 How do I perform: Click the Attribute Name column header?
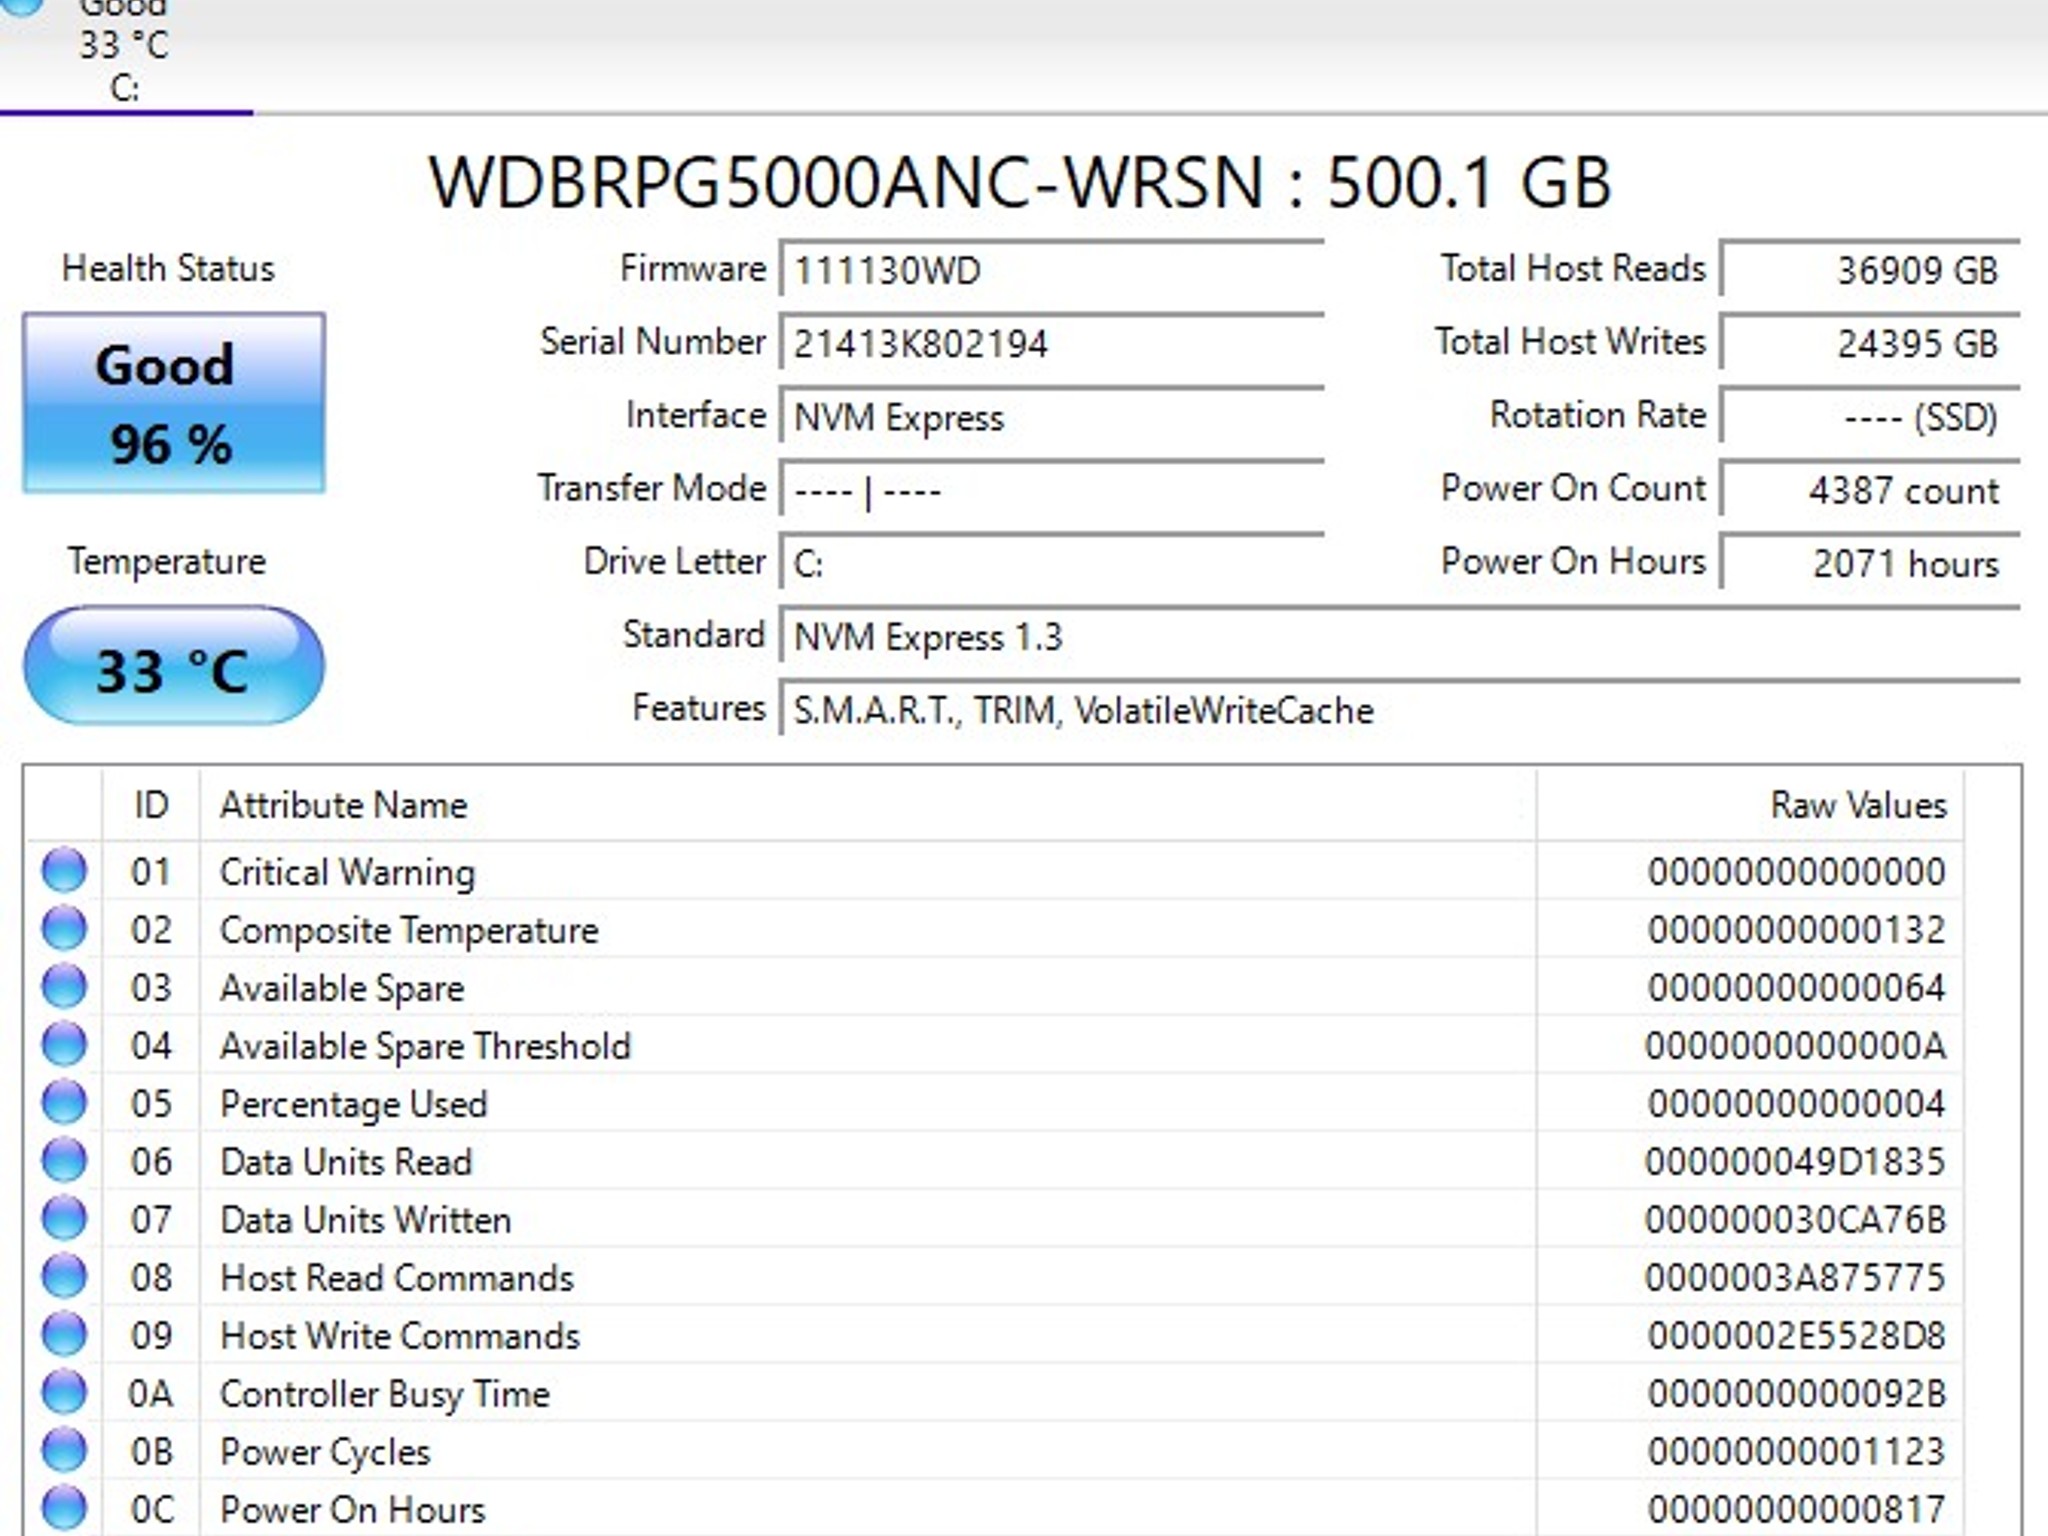(868, 805)
